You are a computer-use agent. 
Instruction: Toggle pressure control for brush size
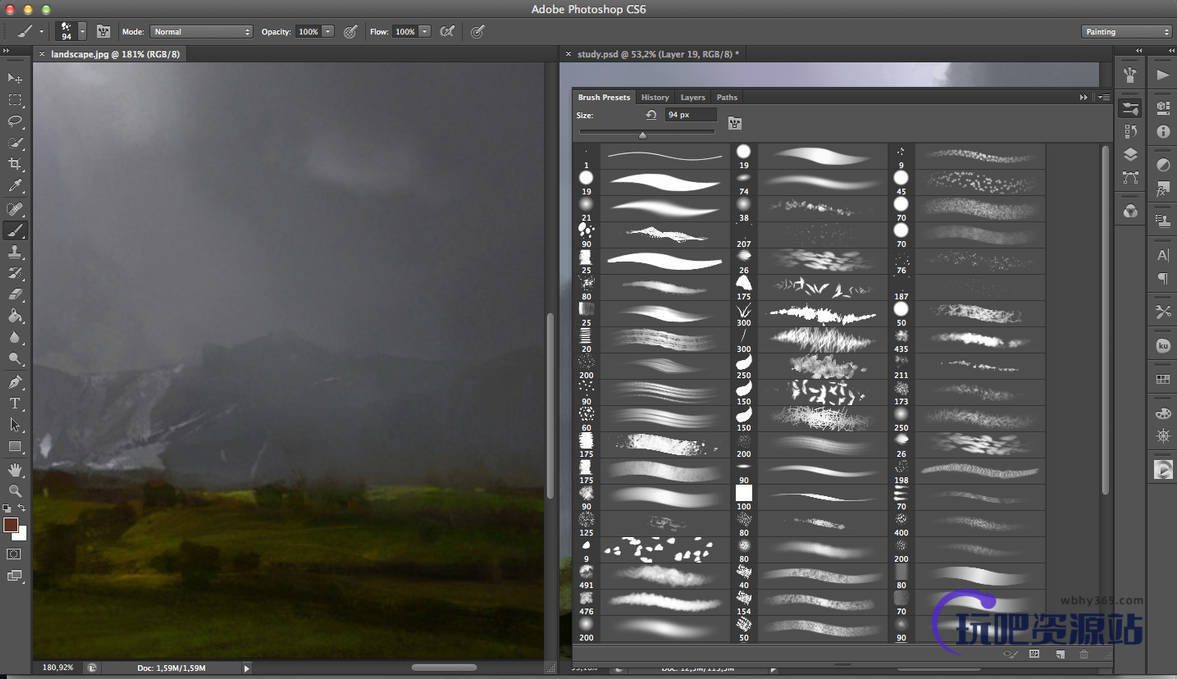[477, 32]
